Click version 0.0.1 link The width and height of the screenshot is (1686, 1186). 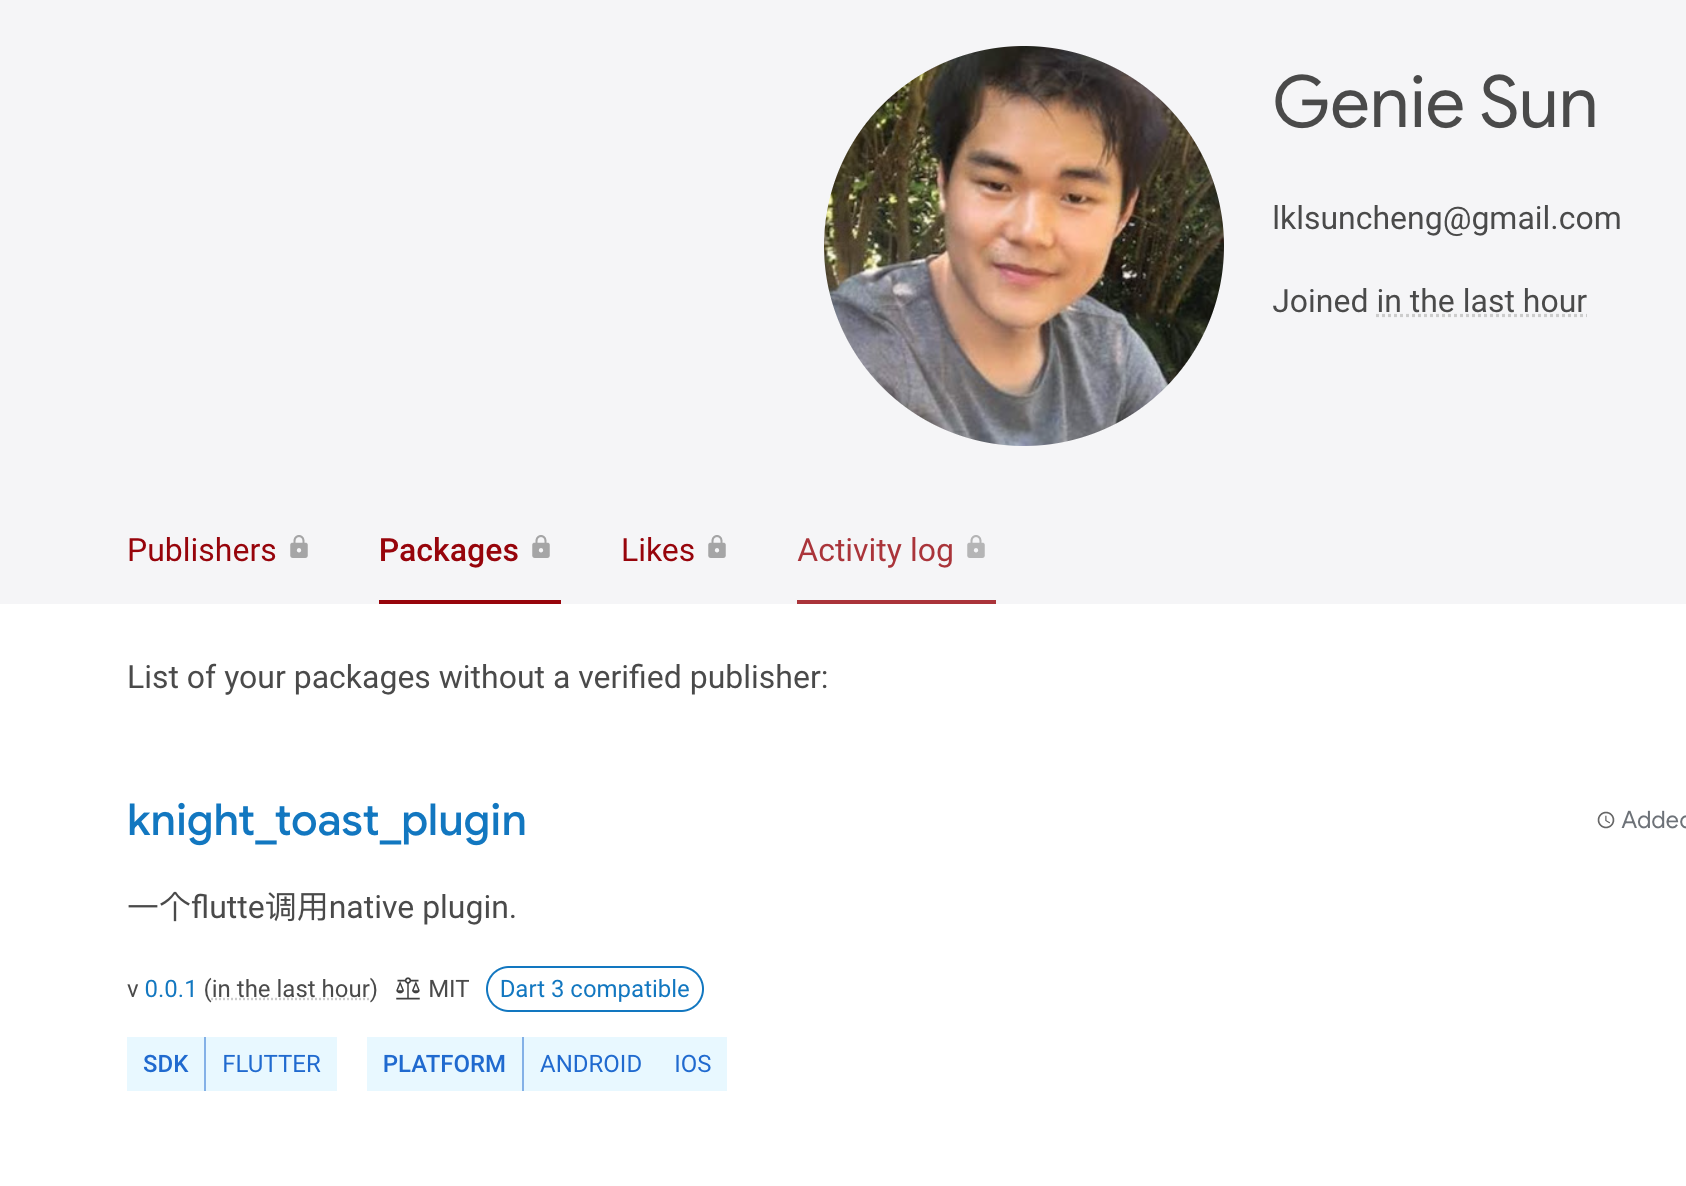click(x=171, y=989)
